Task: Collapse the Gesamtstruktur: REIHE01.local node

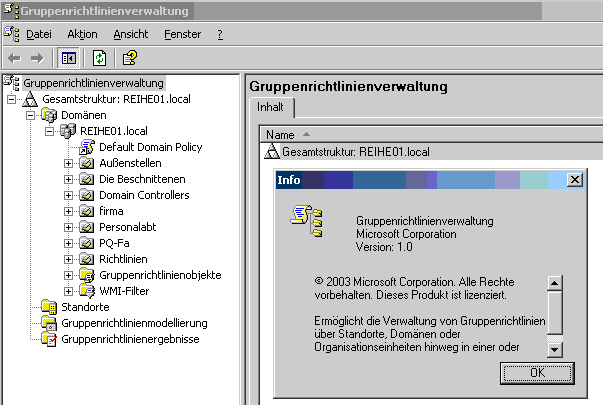Action: click(x=12, y=99)
